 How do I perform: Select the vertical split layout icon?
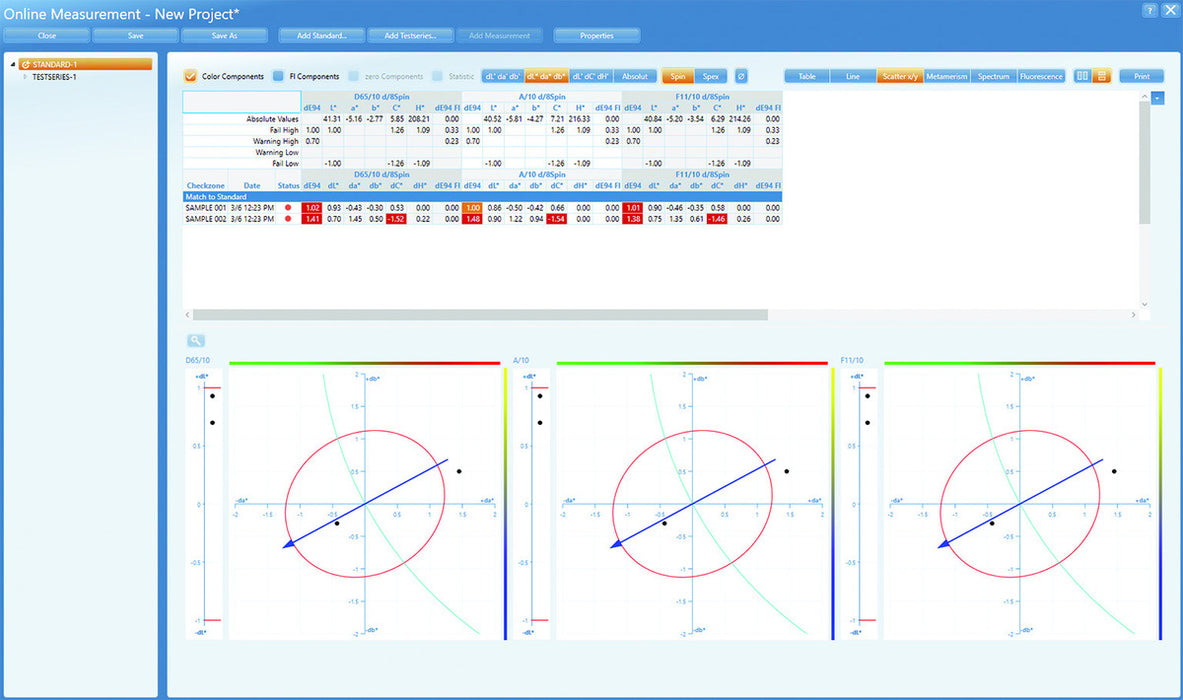pyautogui.click(x=1081, y=76)
